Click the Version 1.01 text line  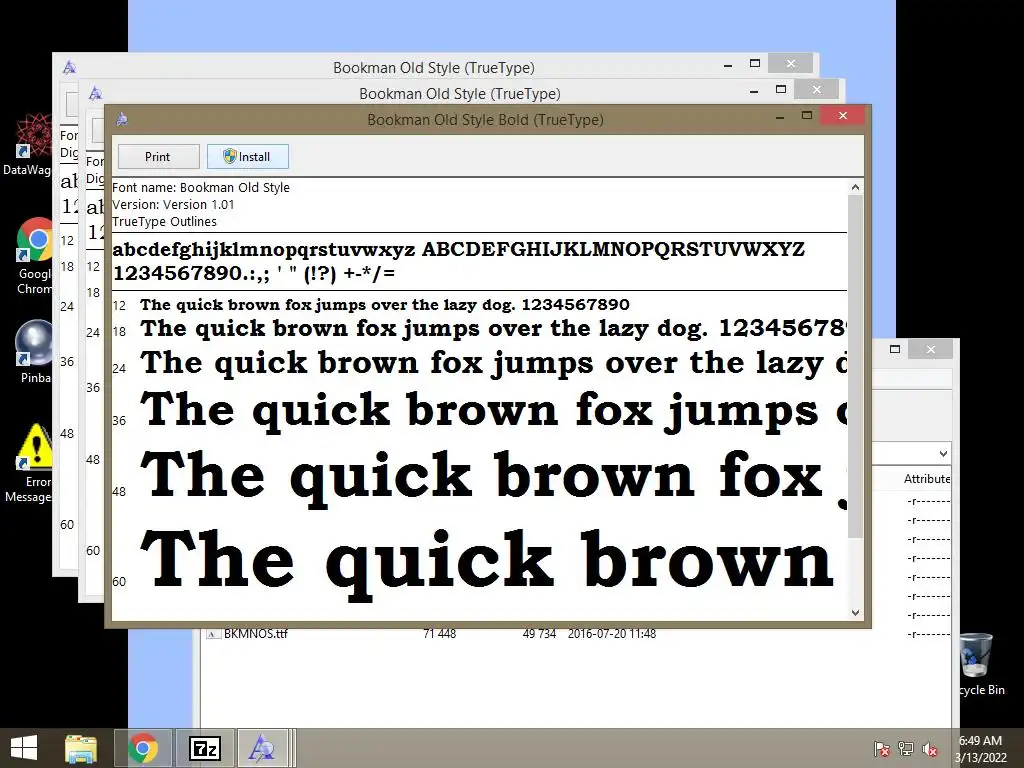(173, 204)
